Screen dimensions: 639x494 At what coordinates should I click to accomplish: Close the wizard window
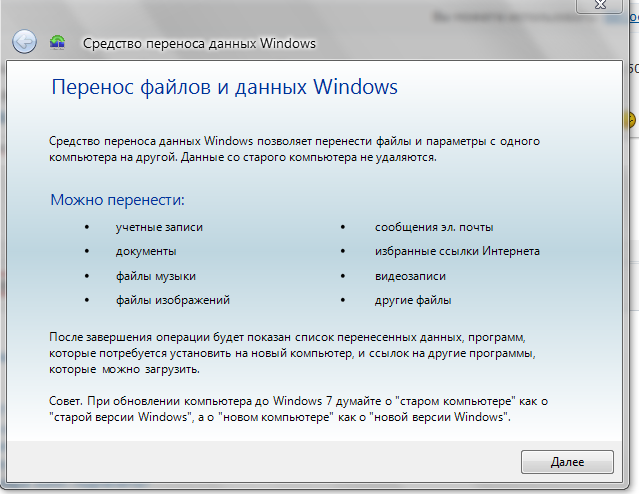(x=599, y=5)
